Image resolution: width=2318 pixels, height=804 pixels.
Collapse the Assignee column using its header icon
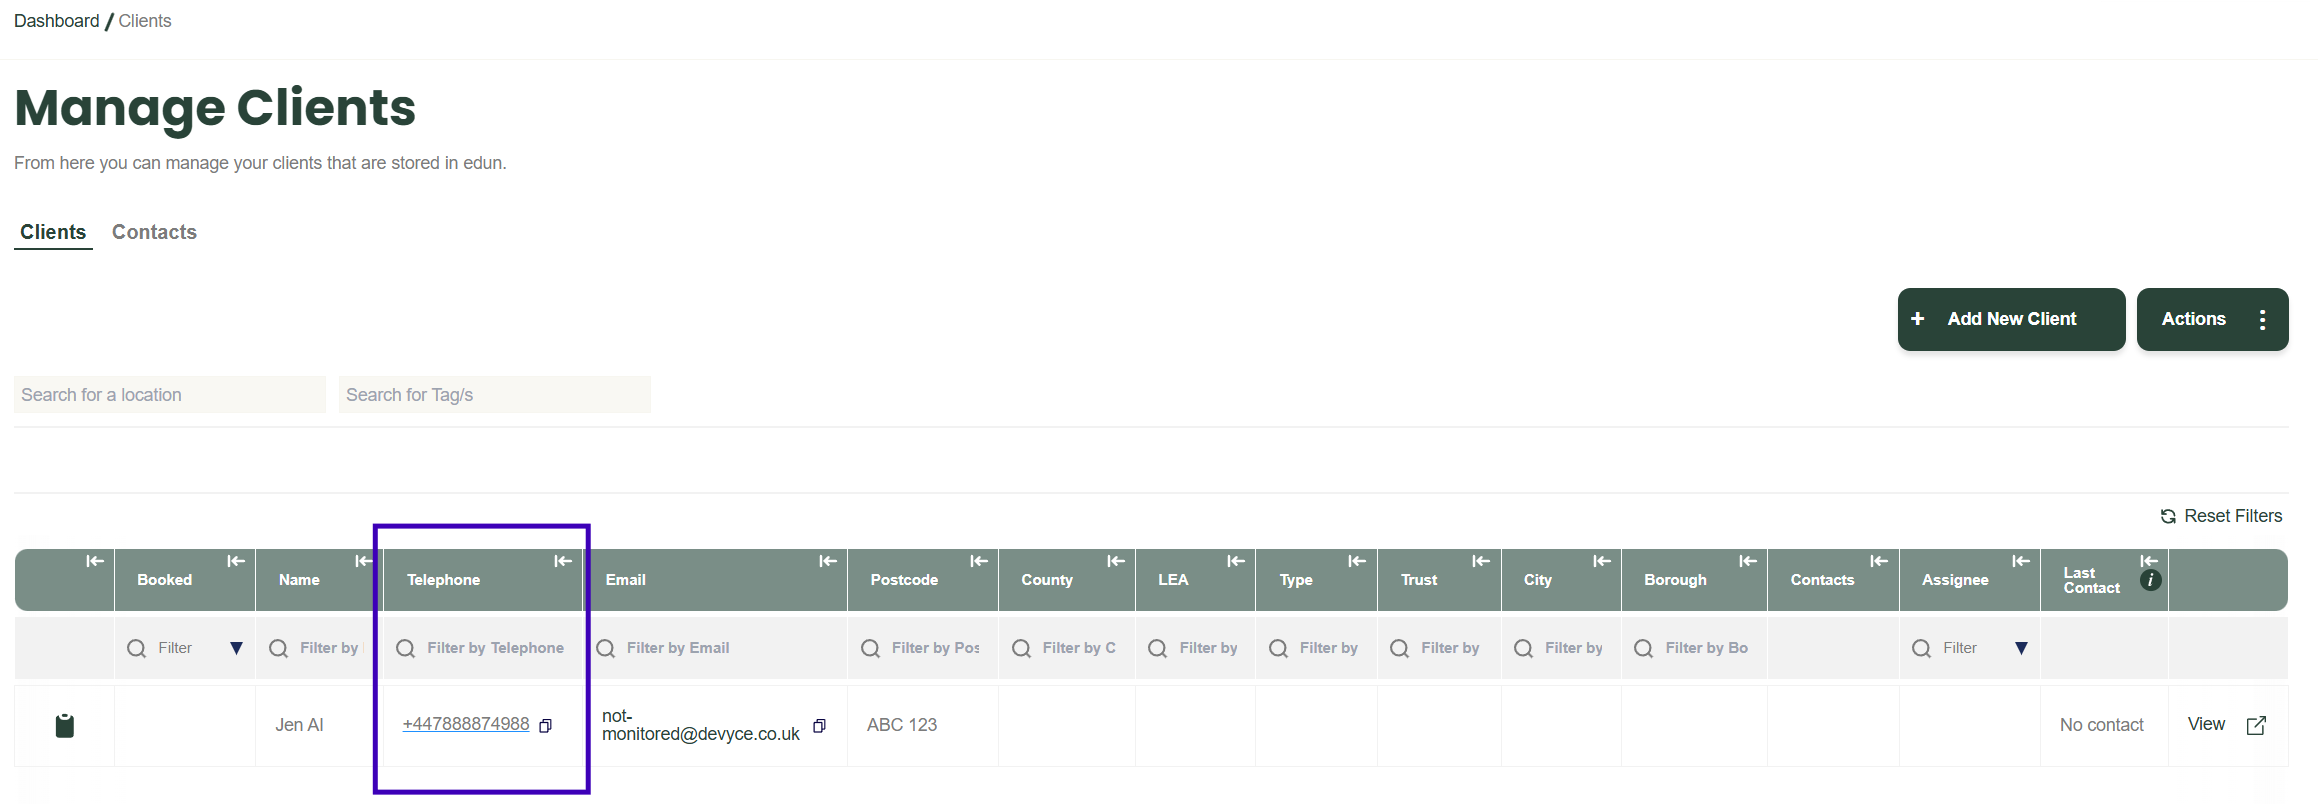pyautogui.click(x=2021, y=562)
